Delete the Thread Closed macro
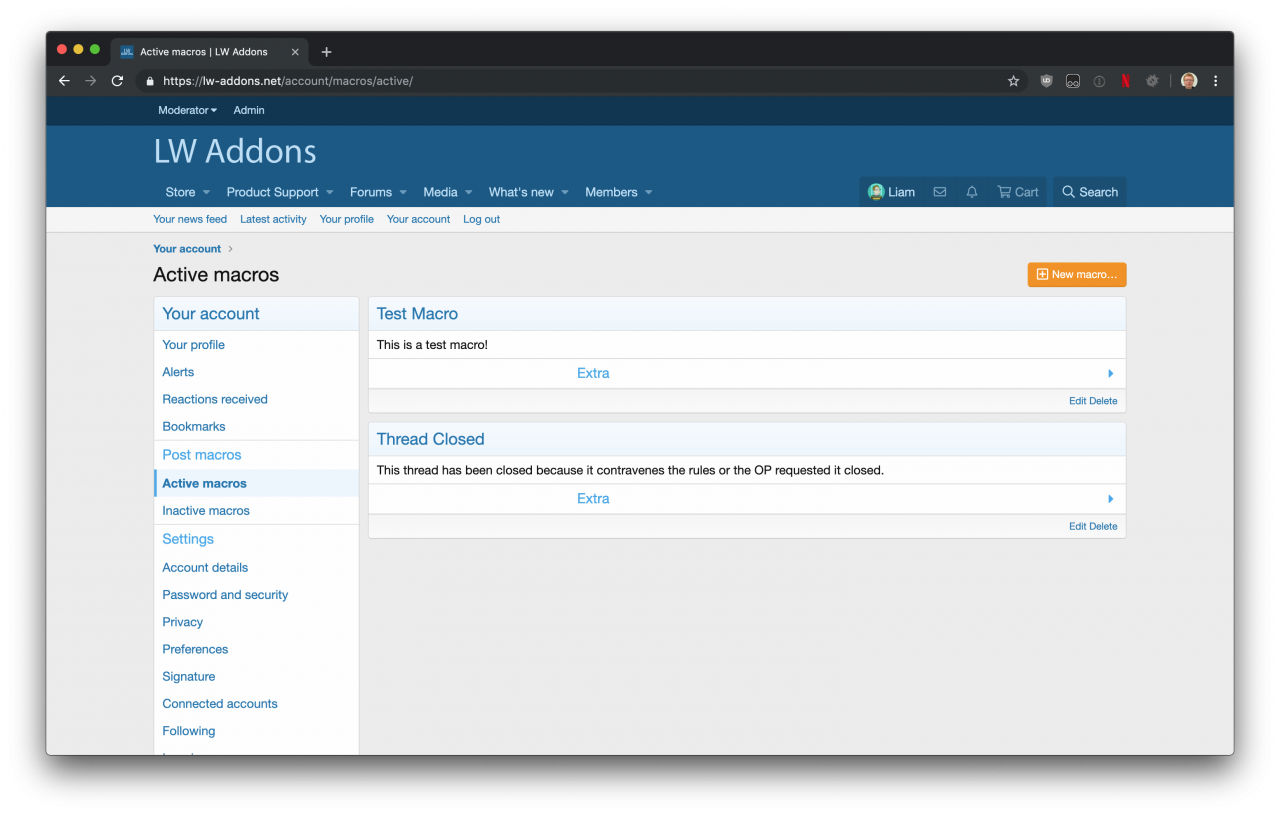This screenshot has width=1280, height=816. (x=1103, y=526)
